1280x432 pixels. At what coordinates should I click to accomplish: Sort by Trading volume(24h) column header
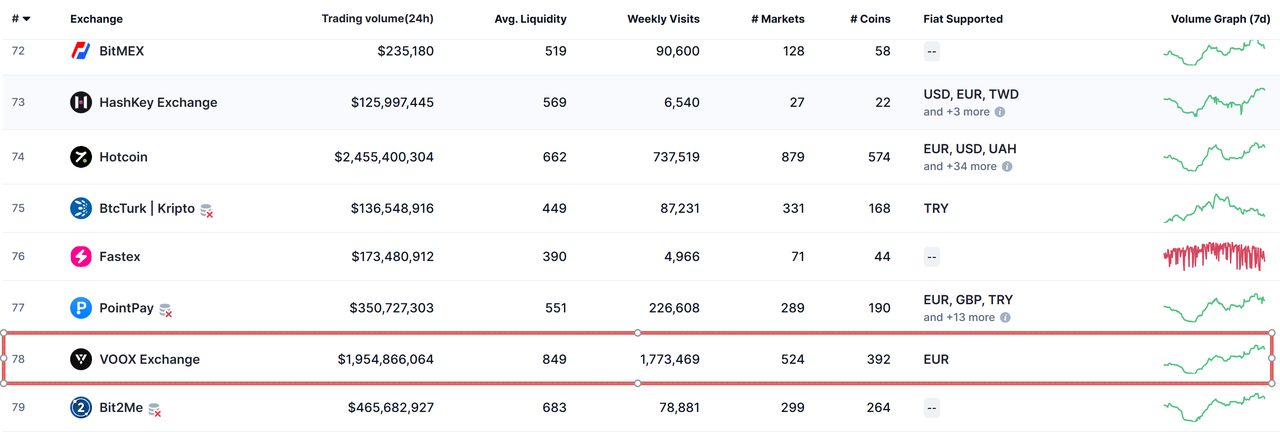(x=377, y=19)
